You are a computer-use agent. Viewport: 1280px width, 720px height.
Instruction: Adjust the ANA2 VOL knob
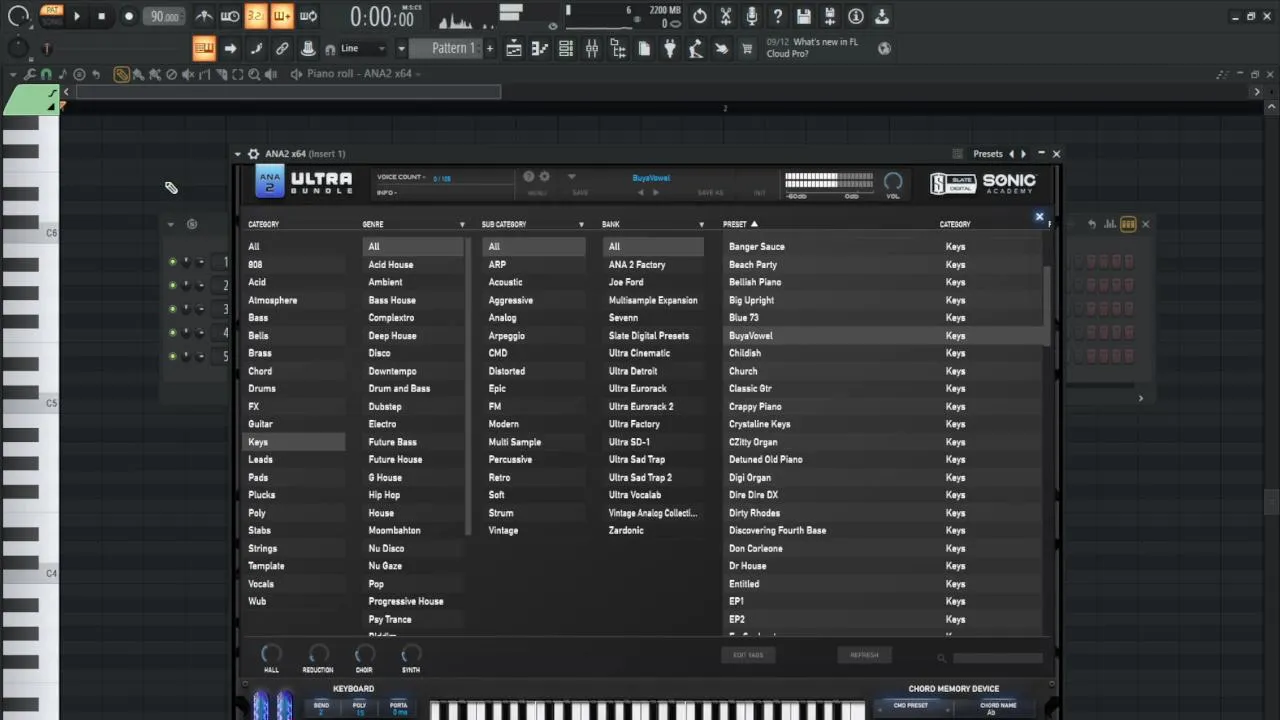click(x=893, y=181)
